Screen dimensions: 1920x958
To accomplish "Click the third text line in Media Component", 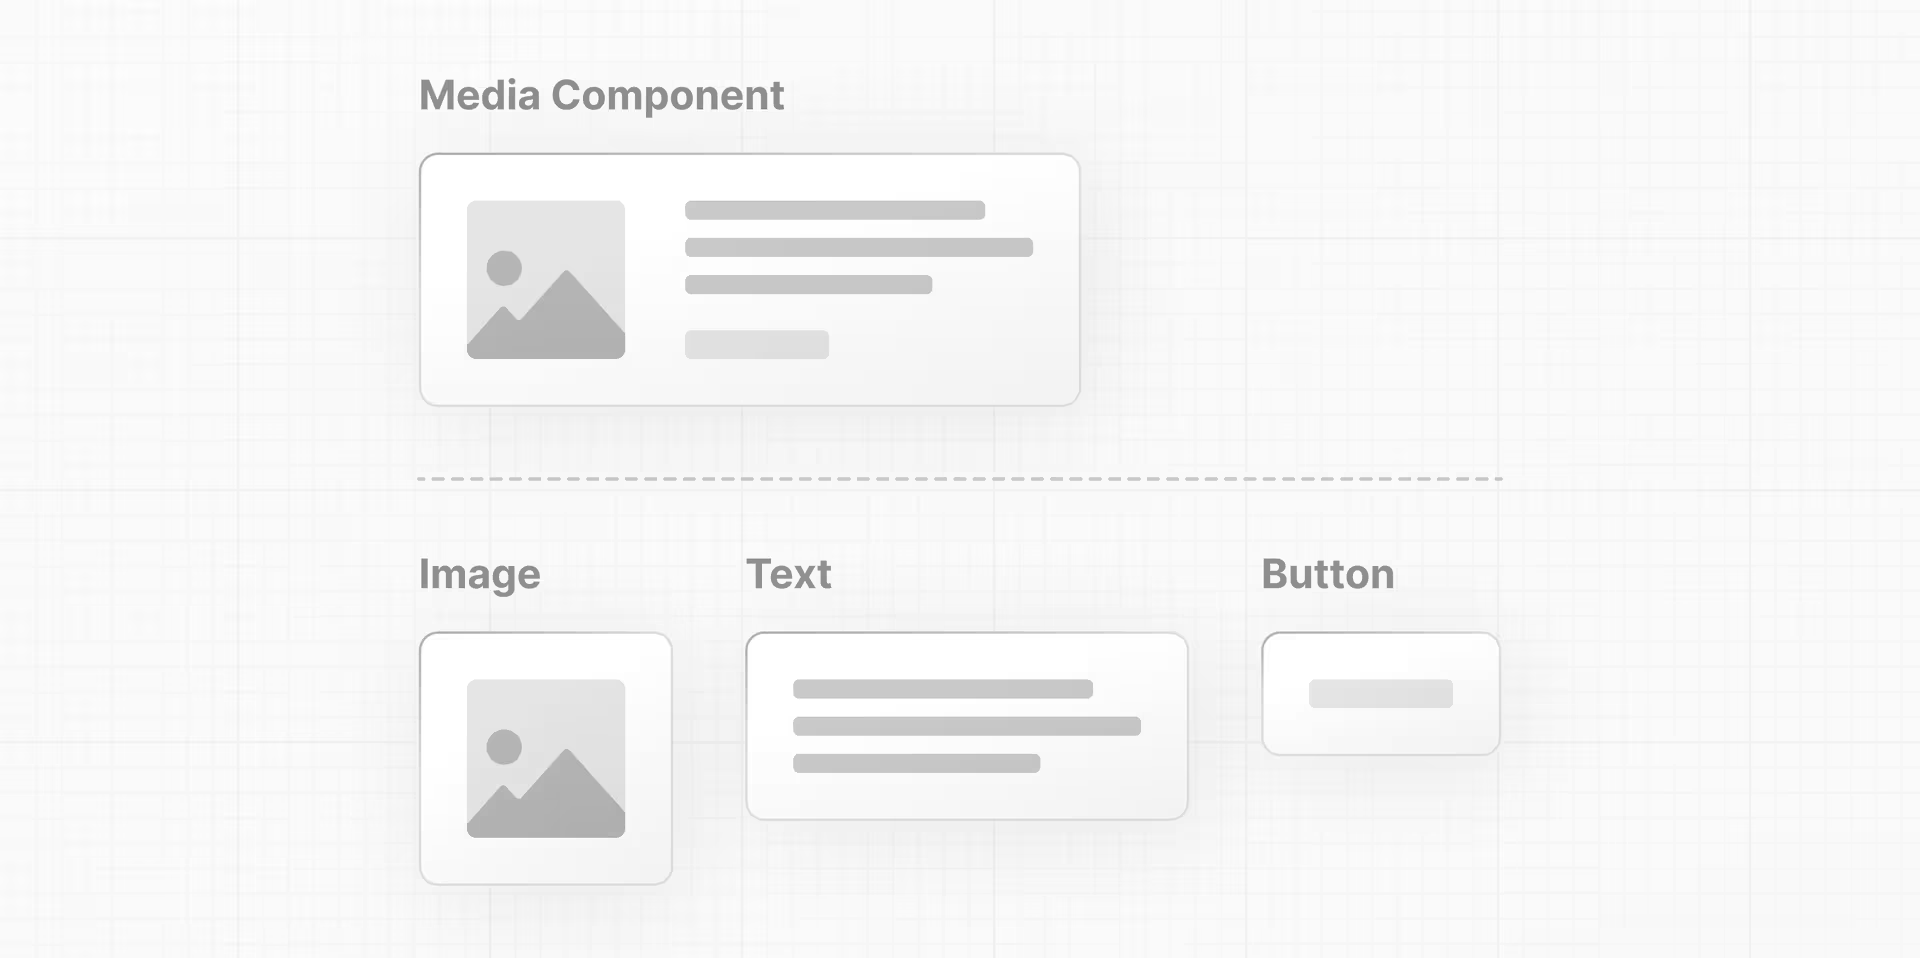I will click(x=808, y=284).
